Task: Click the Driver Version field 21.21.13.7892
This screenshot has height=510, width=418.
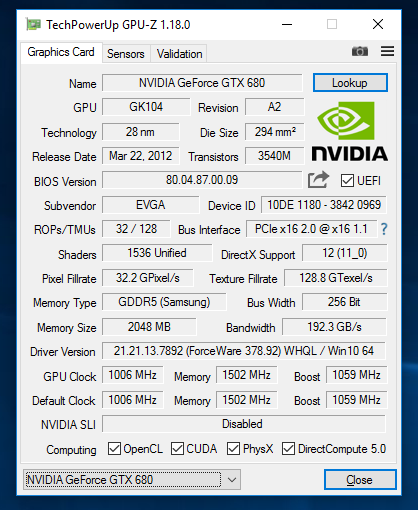Action: coord(244,351)
